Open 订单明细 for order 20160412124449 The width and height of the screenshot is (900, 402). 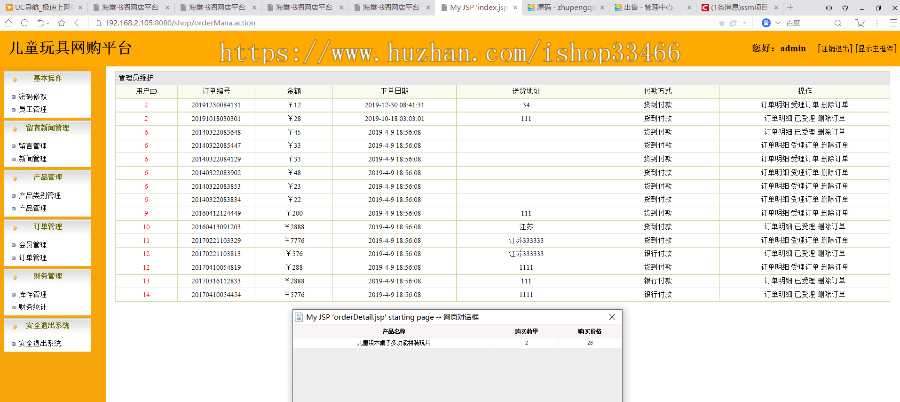click(775, 213)
